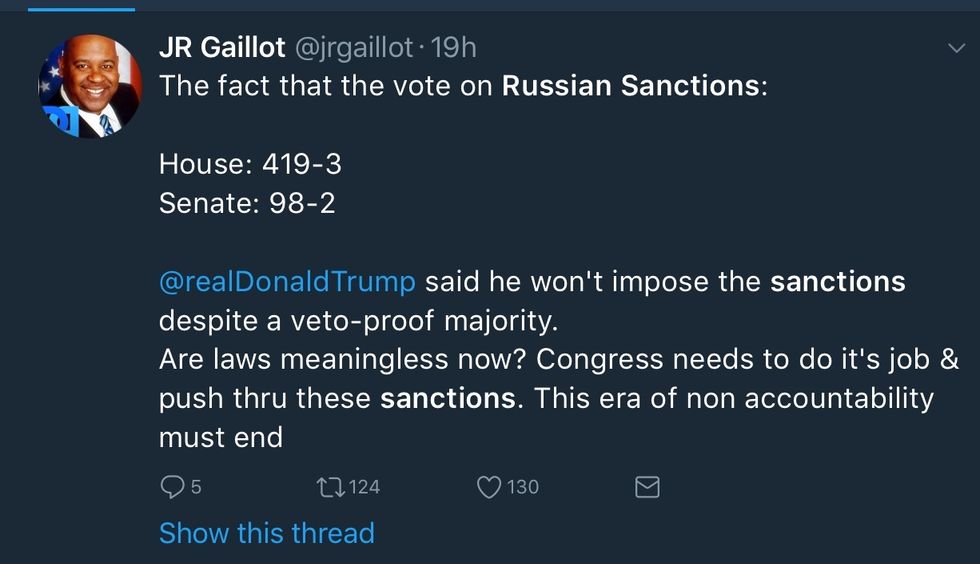Select the blue highlighted tab indicator at top
Viewport: 980px width, 564px height.
81,8
